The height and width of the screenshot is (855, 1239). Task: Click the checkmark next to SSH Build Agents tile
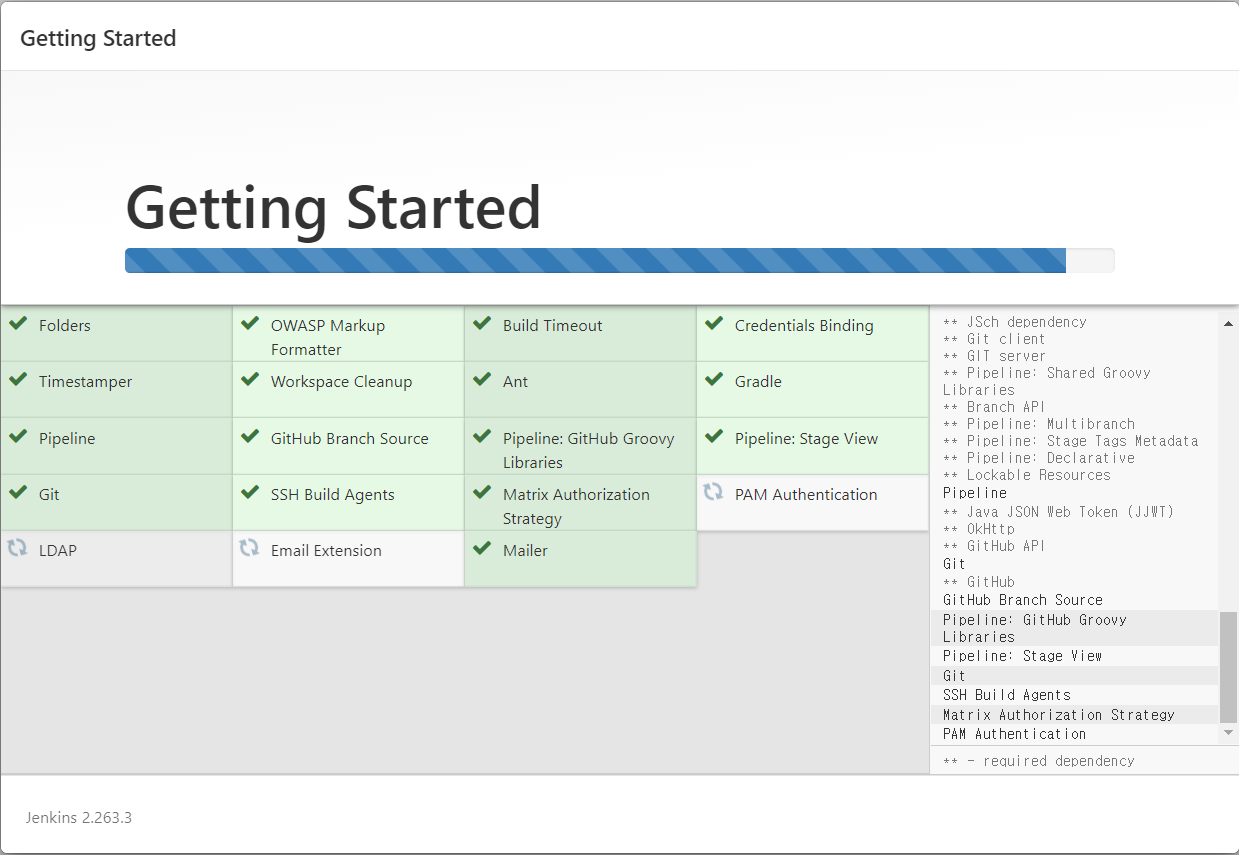click(x=250, y=493)
